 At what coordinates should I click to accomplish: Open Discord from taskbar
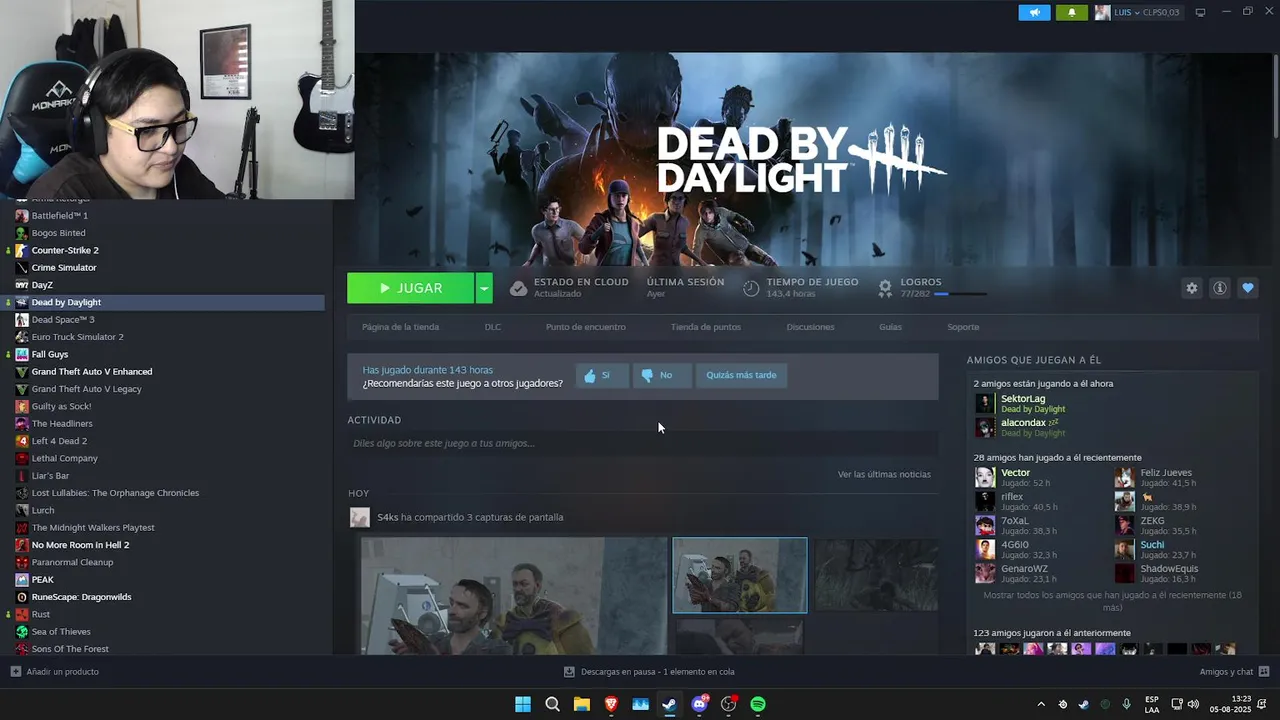point(700,704)
